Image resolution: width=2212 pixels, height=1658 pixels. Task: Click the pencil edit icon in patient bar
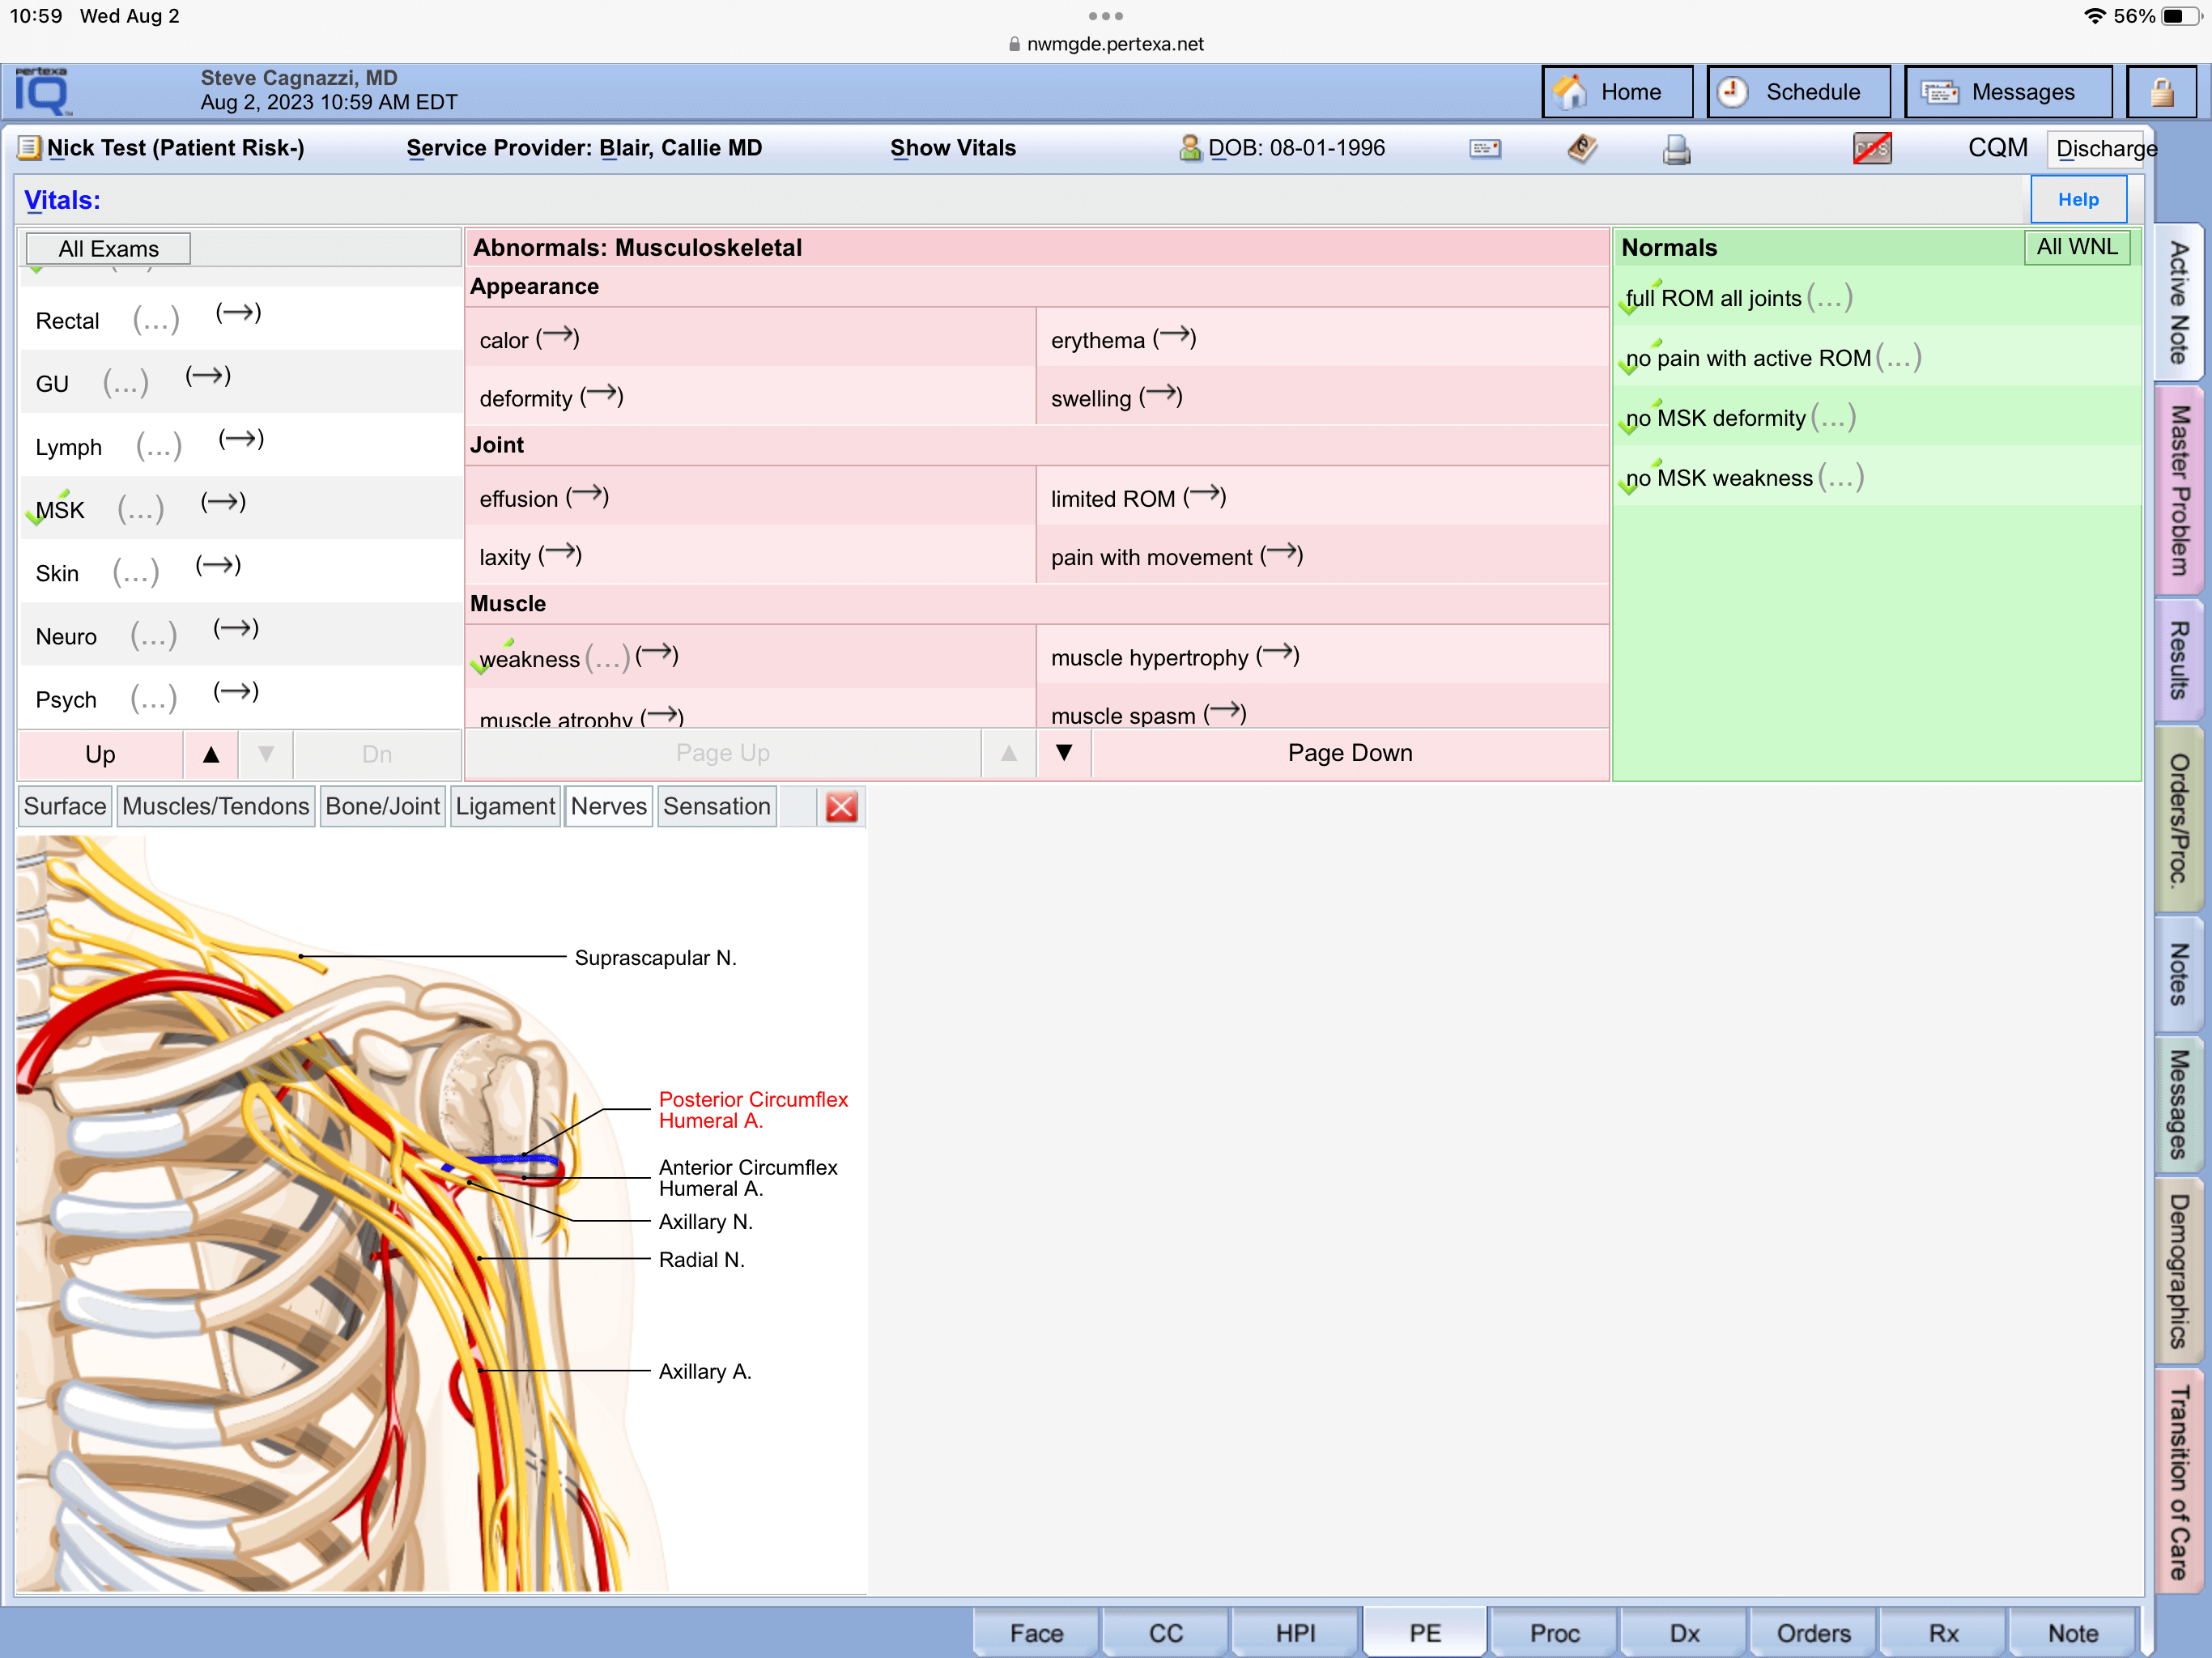point(1581,149)
